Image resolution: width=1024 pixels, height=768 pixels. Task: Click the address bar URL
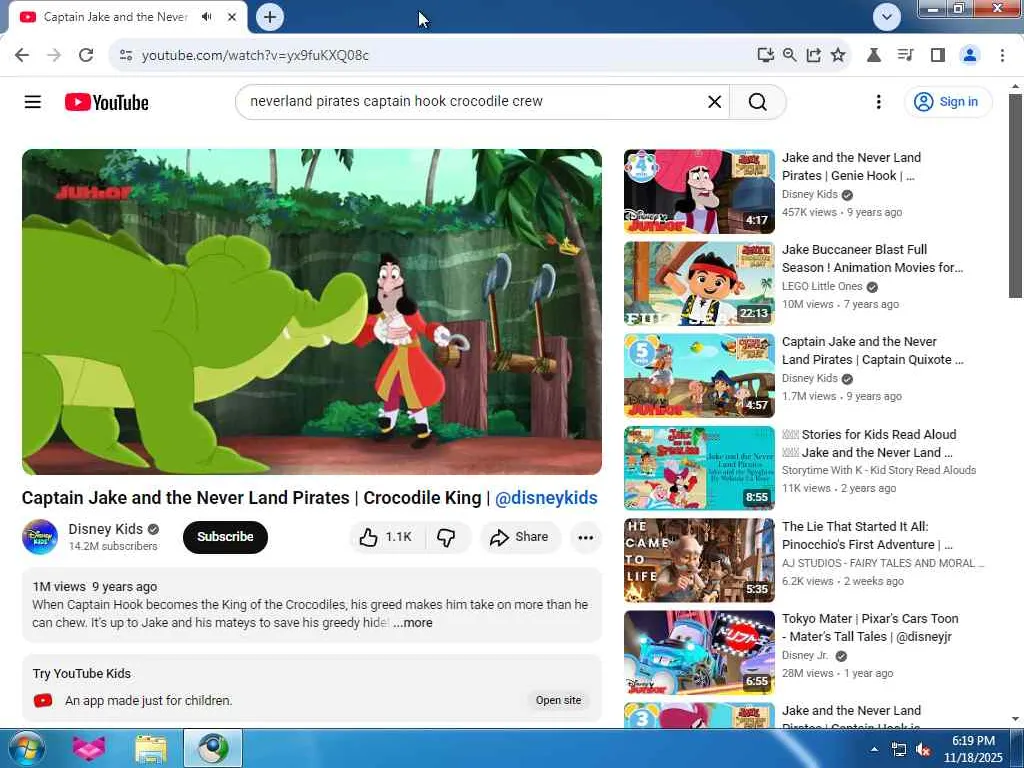pyautogui.click(x=255, y=56)
